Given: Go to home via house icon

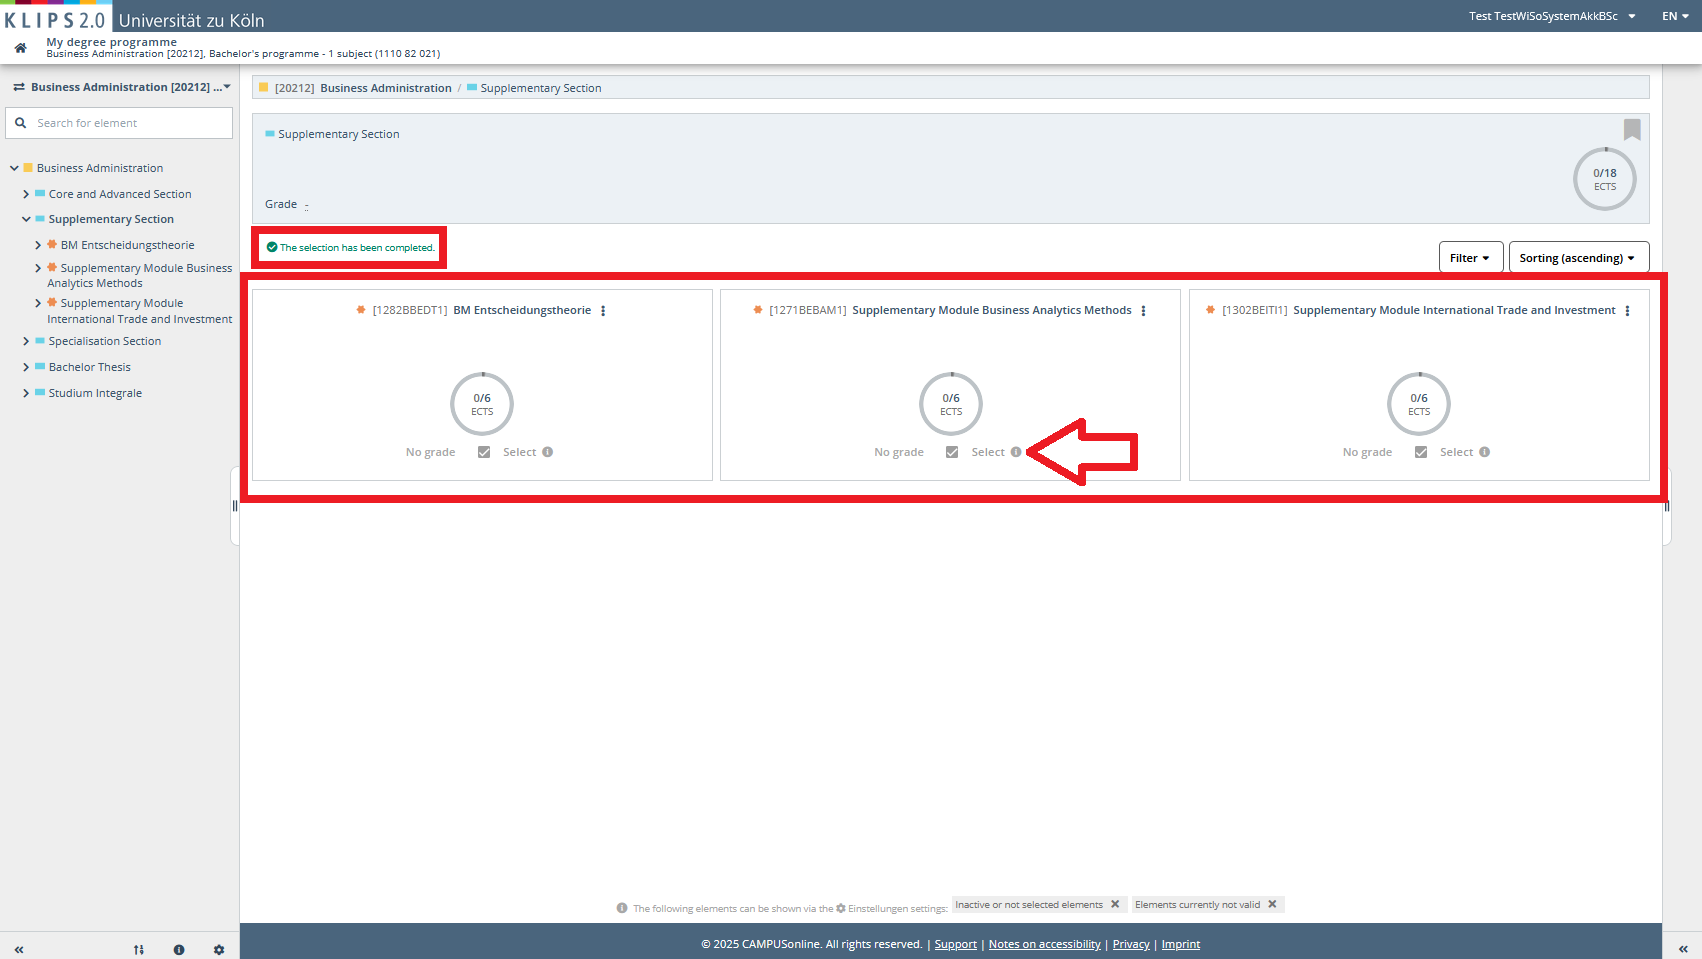Looking at the screenshot, I should (x=20, y=48).
